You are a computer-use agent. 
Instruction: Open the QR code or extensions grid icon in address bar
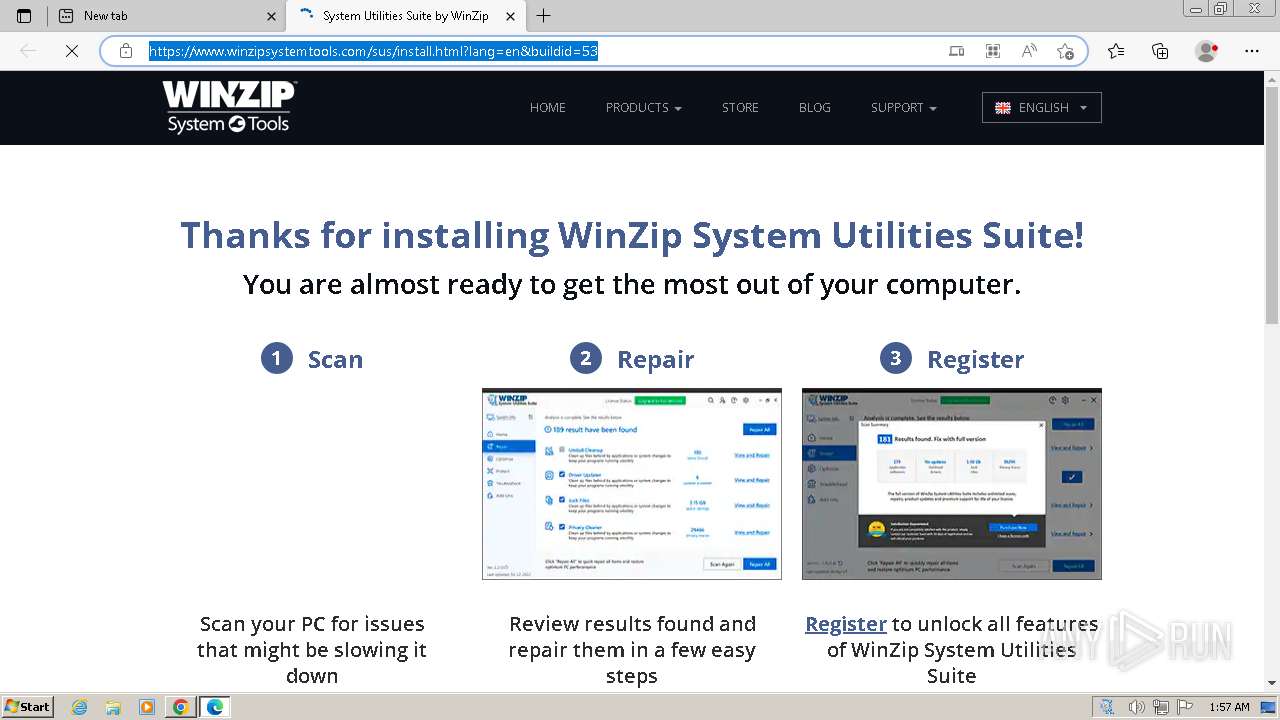(x=993, y=51)
